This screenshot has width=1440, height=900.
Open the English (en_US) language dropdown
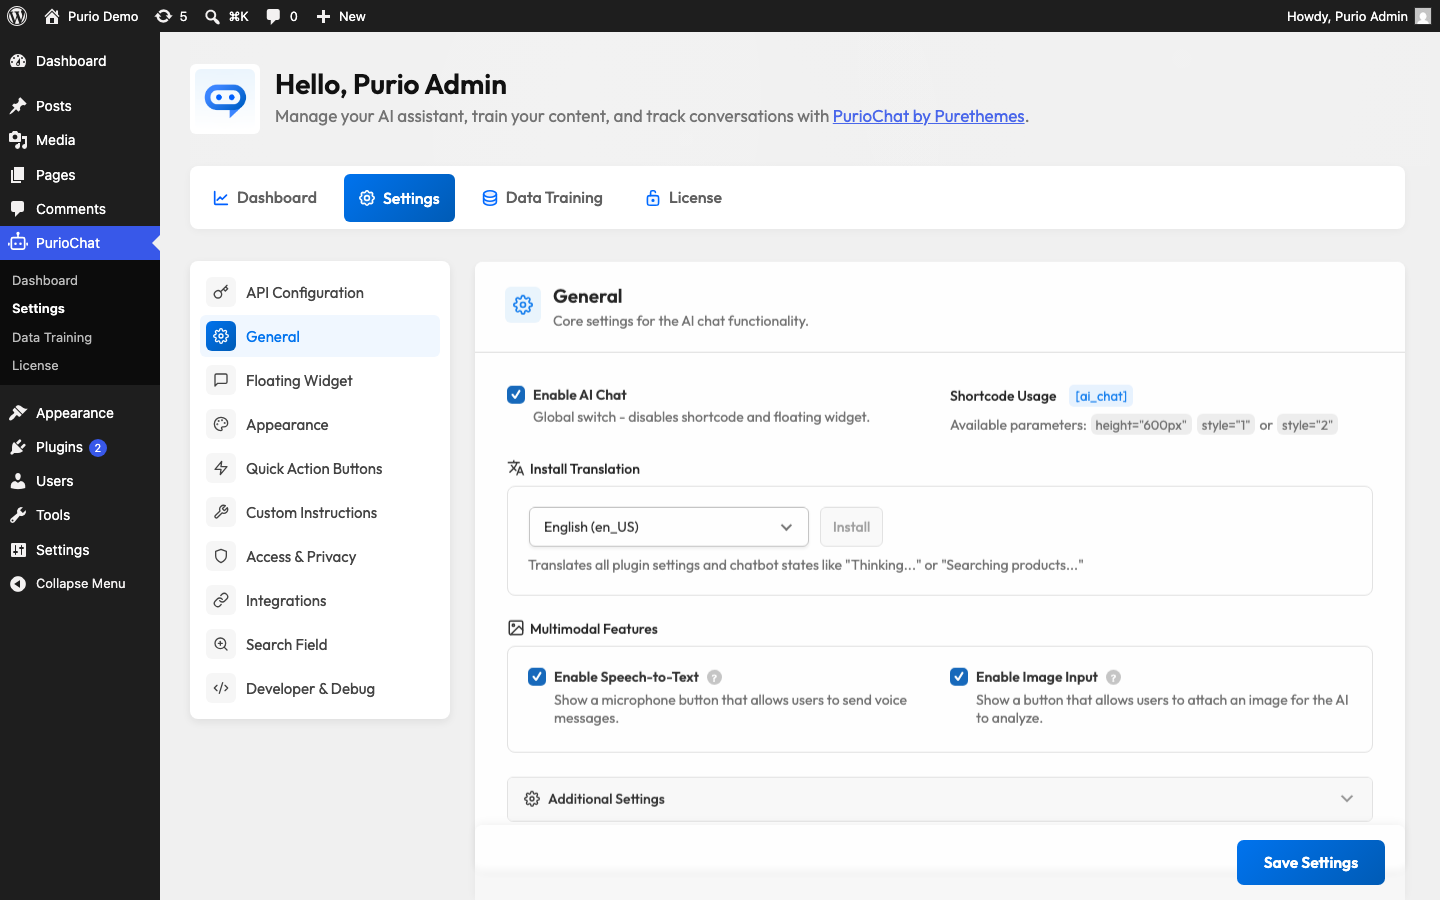click(x=668, y=527)
